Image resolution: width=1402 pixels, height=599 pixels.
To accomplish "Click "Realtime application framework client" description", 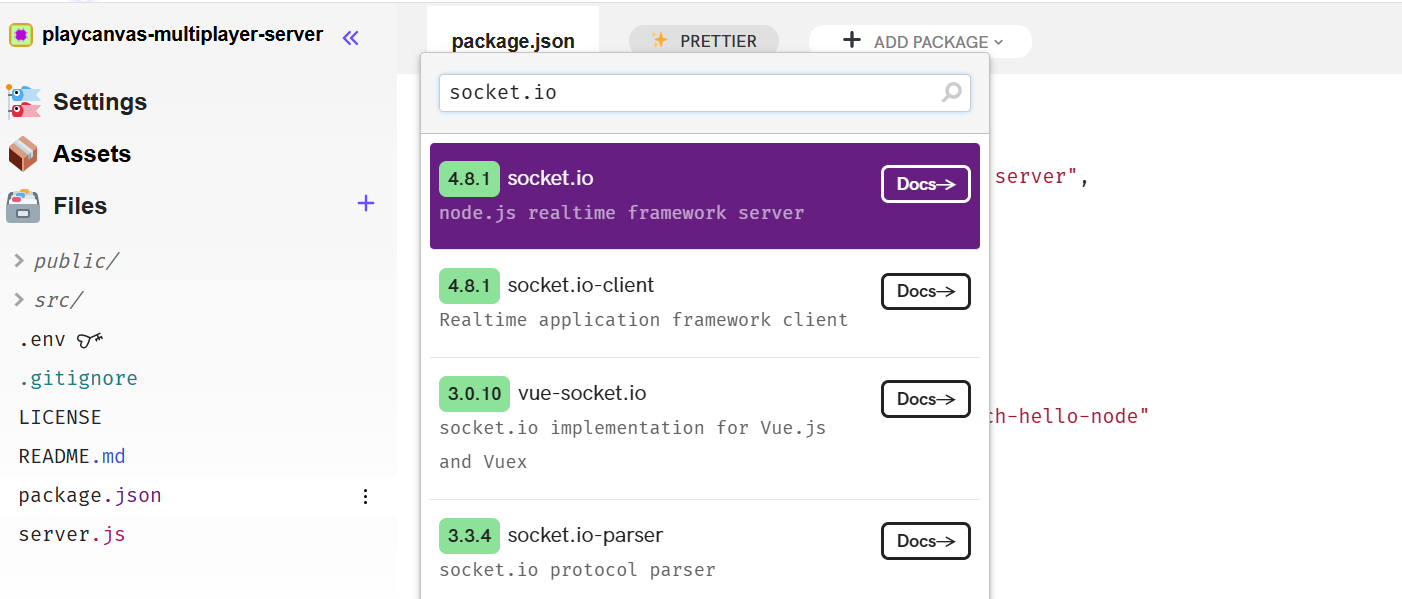I will click(x=644, y=320).
